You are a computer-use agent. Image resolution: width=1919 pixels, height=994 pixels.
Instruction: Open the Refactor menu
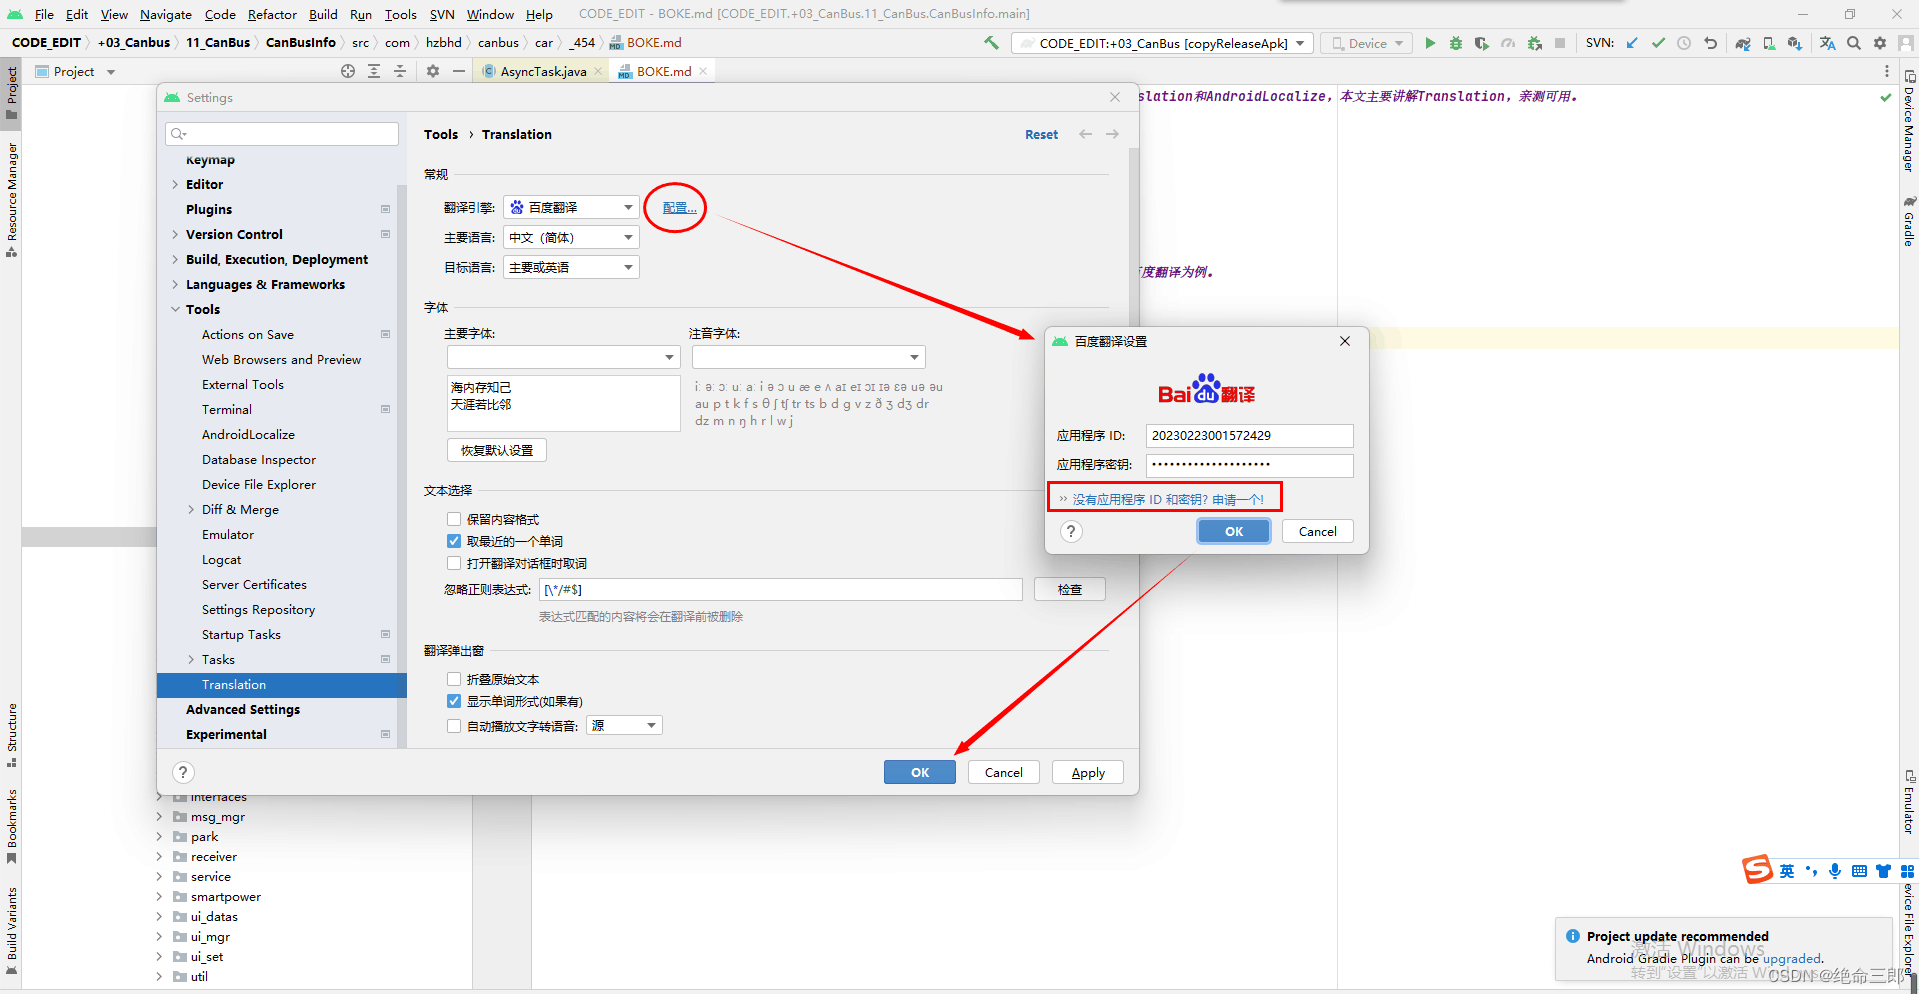coord(272,14)
